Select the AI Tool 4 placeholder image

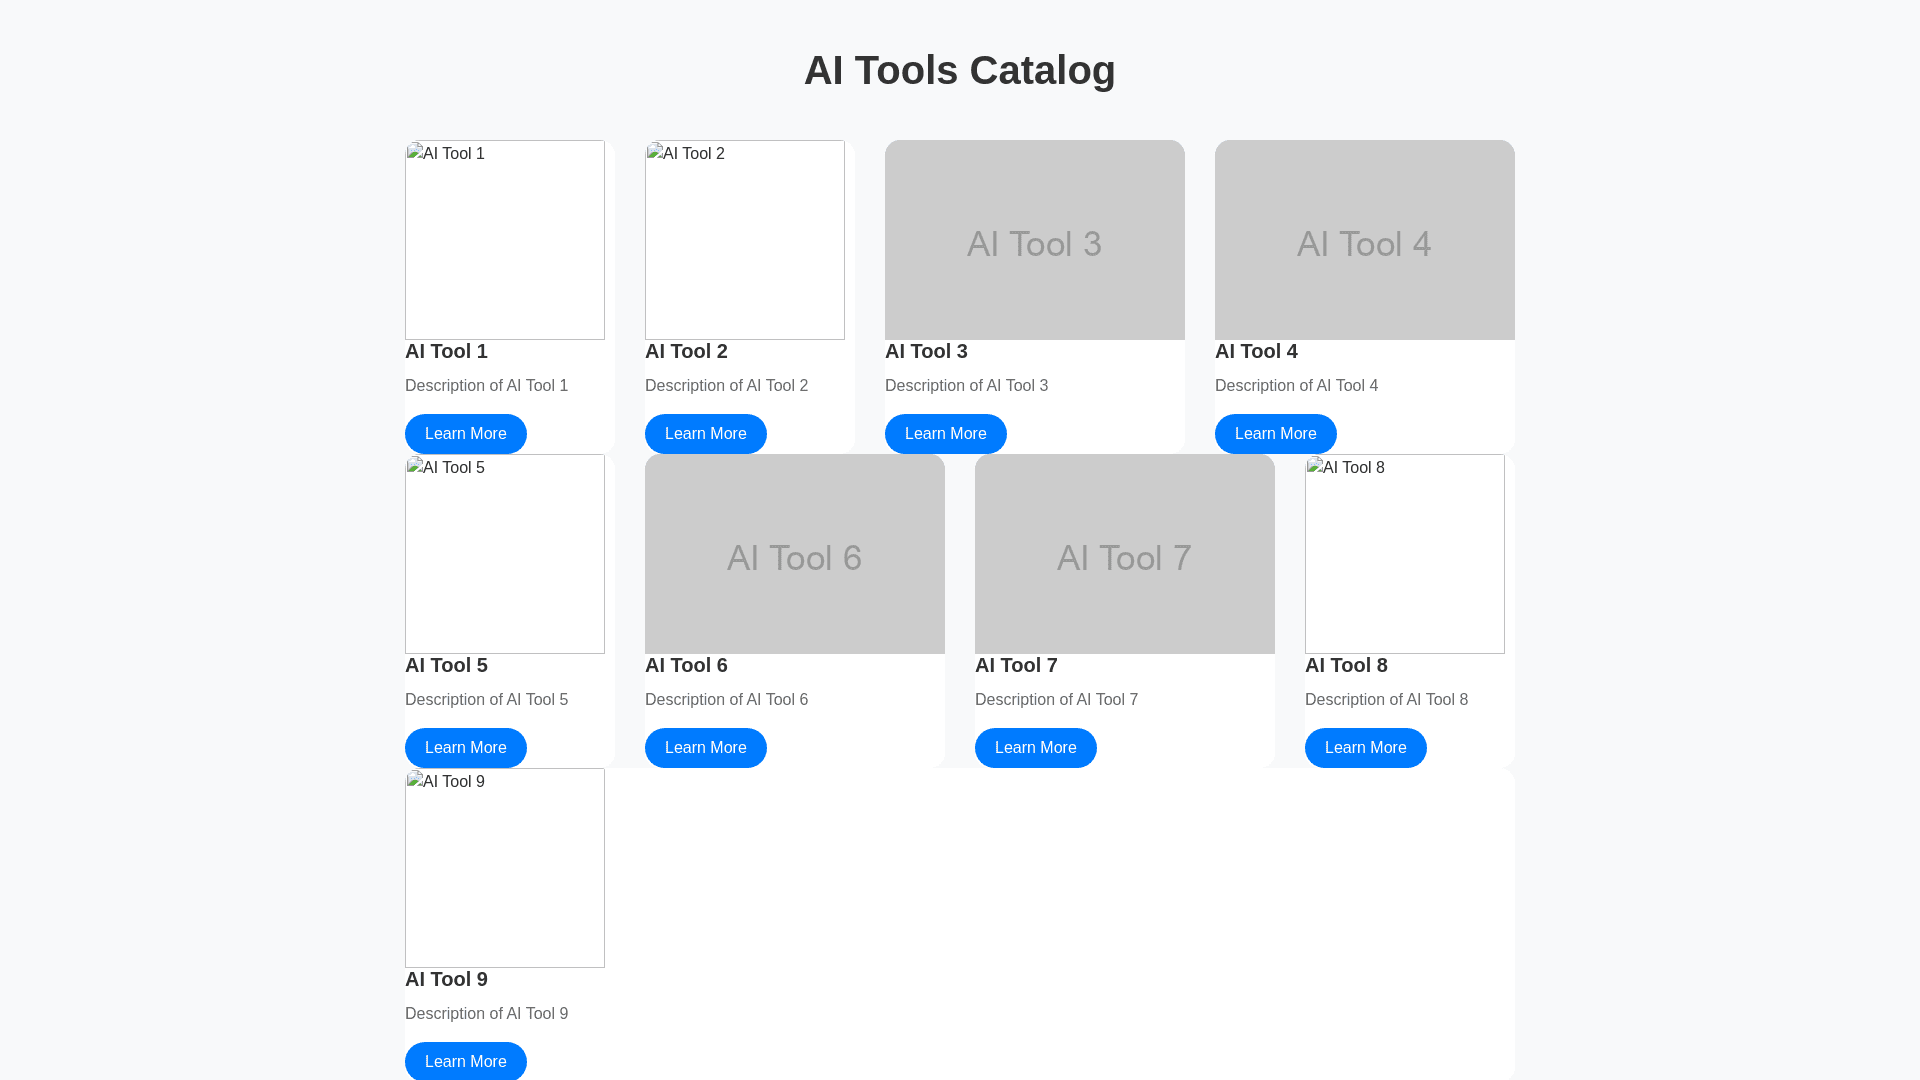[x=1364, y=240]
